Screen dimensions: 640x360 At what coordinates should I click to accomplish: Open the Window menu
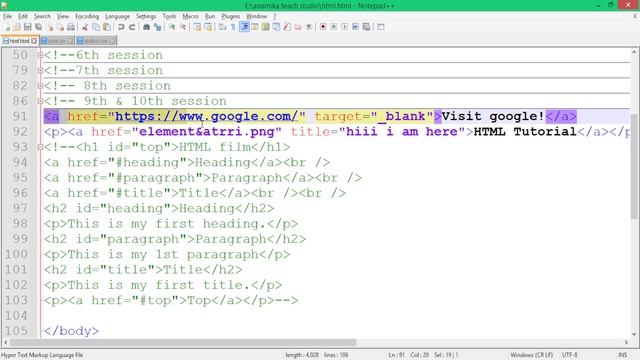(x=256, y=16)
